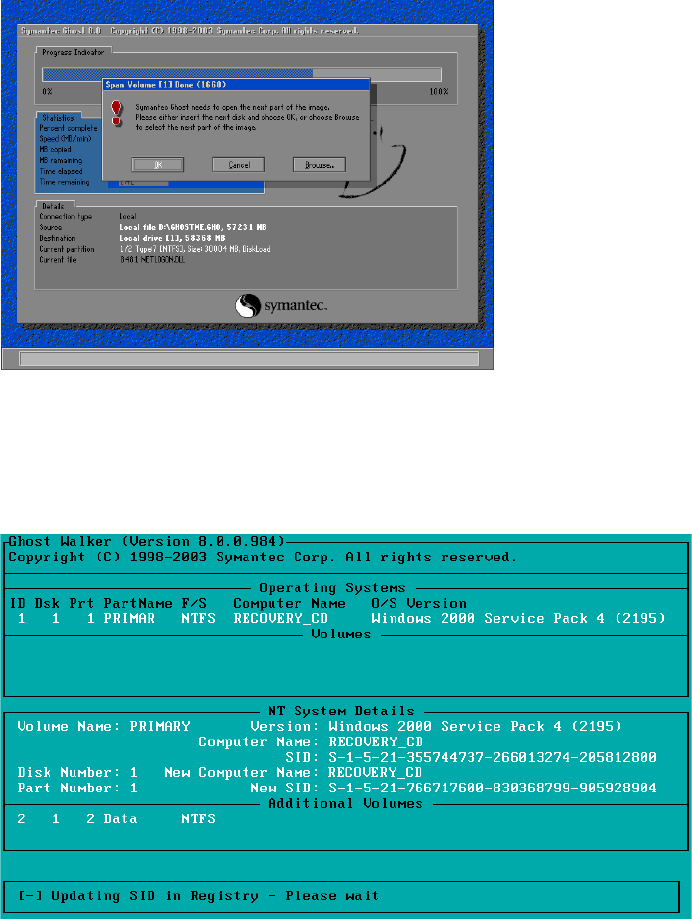Image resolution: width=692 pixels, height=919 pixels.
Task: Click the Time remaining statistics label
Action: click(64, 182)
